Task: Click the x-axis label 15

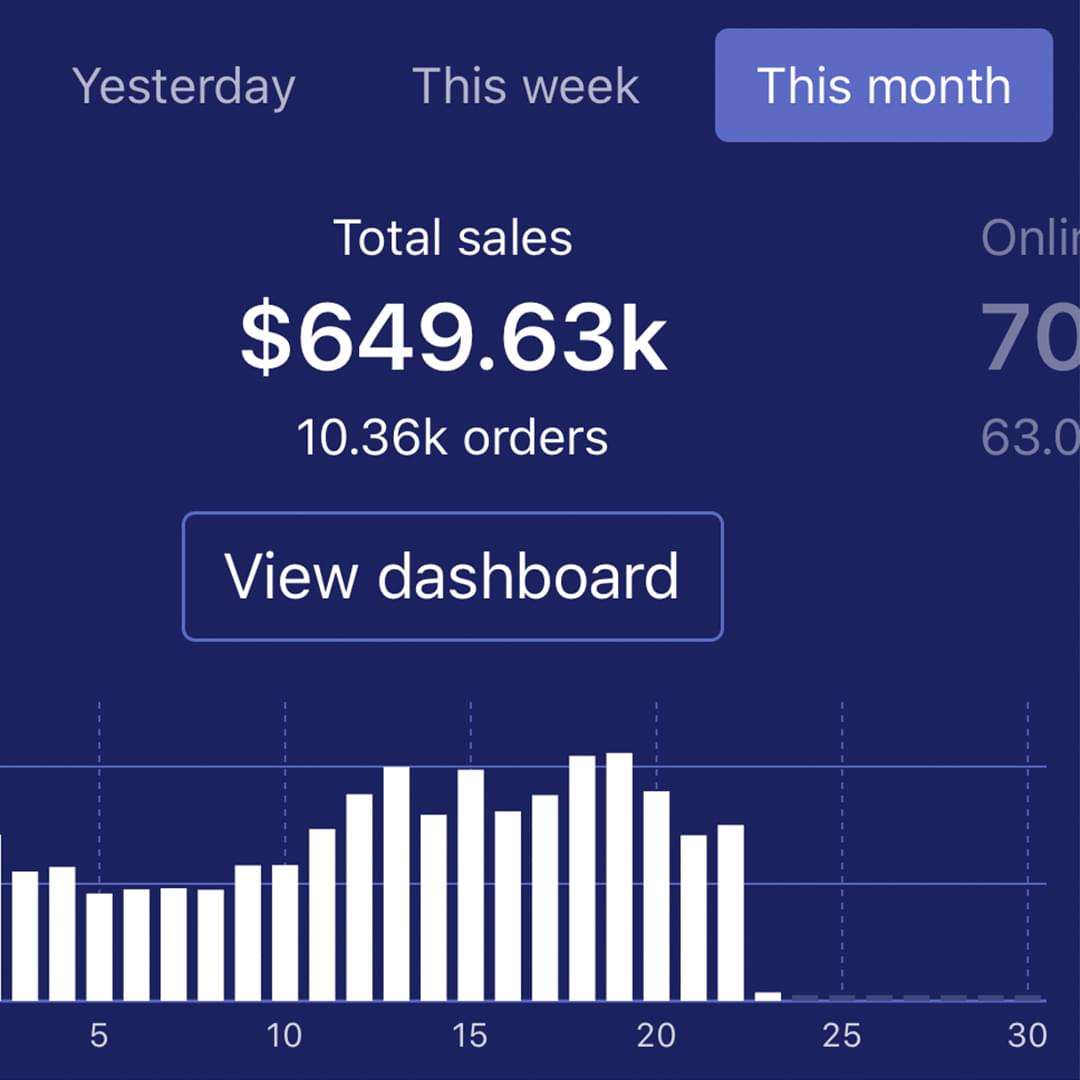Action: [470, 1035]
